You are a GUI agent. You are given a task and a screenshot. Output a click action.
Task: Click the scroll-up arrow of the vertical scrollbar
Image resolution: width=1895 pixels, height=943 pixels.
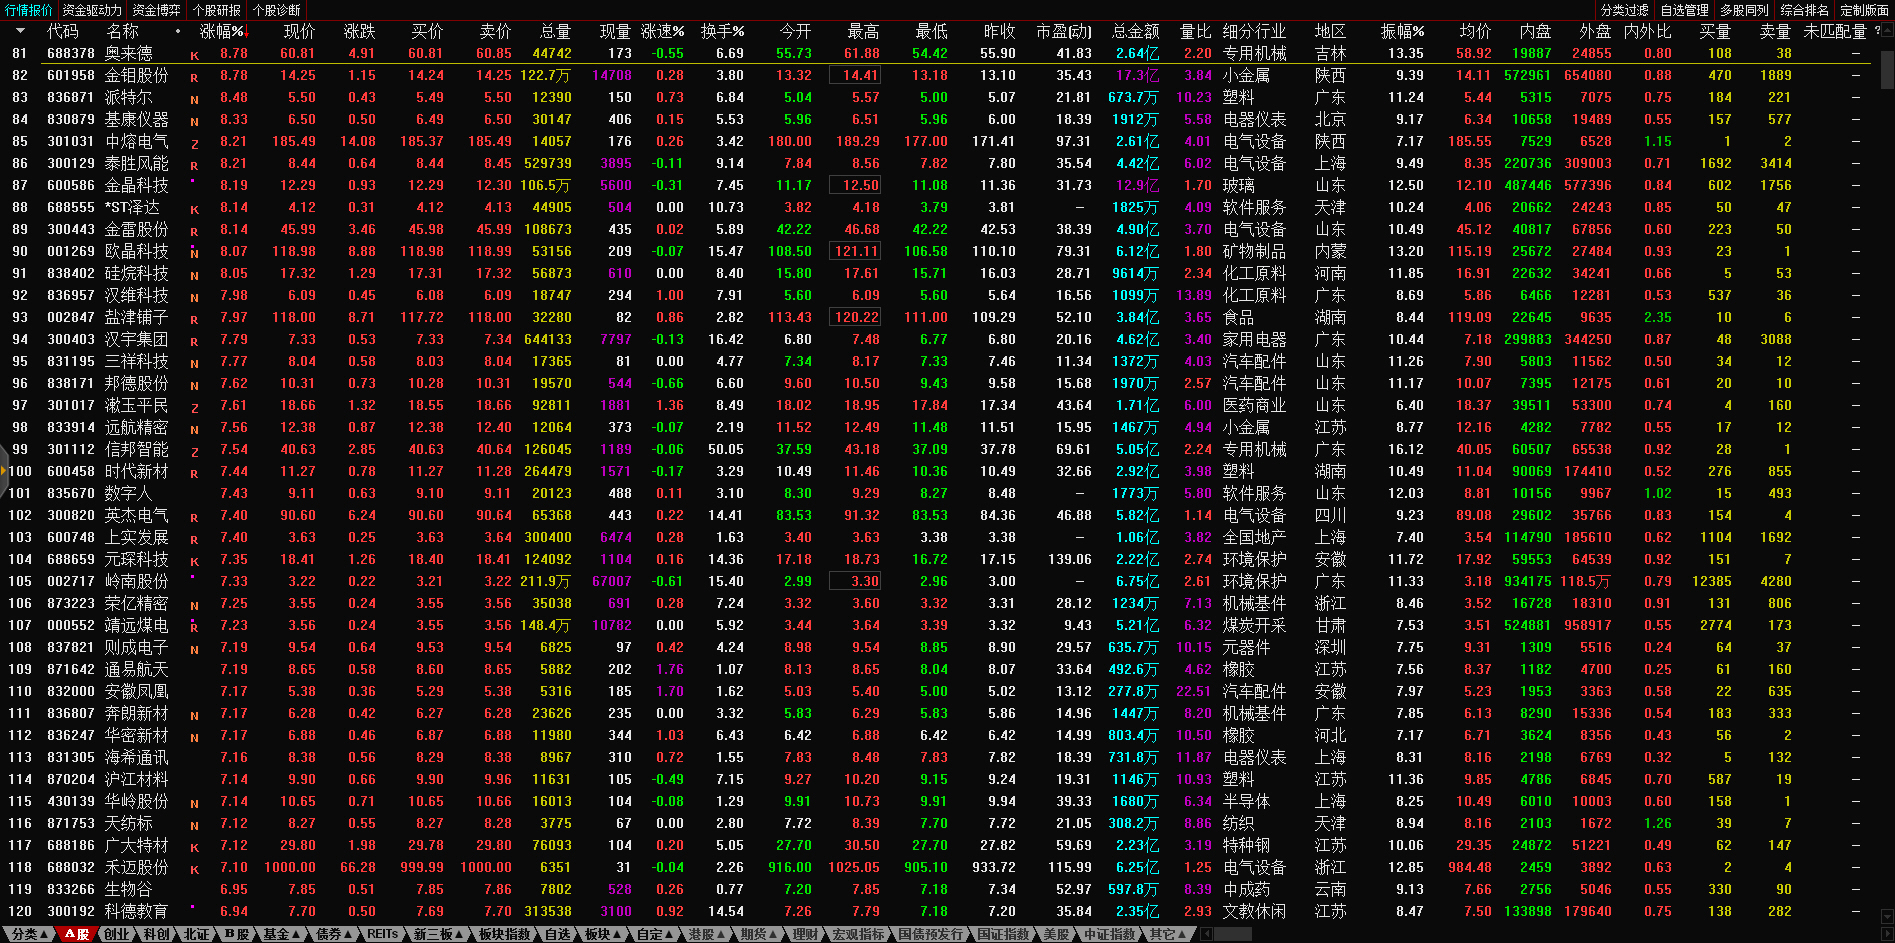click(x=1887, y=31)
